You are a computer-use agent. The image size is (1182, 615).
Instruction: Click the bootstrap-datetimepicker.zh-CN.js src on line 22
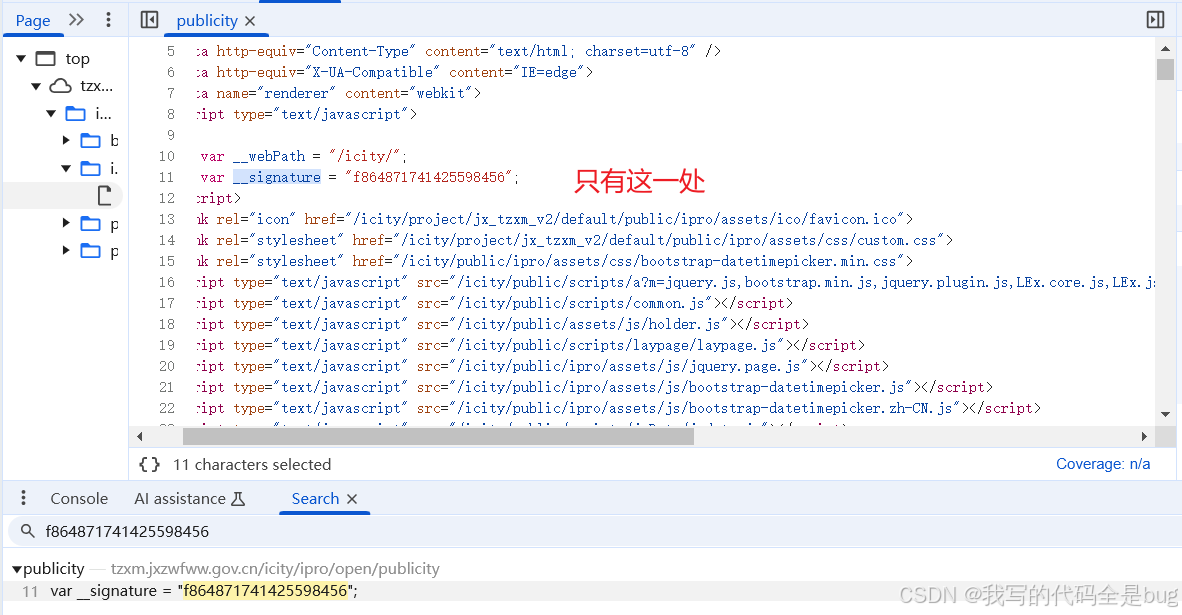pos(705,408)
